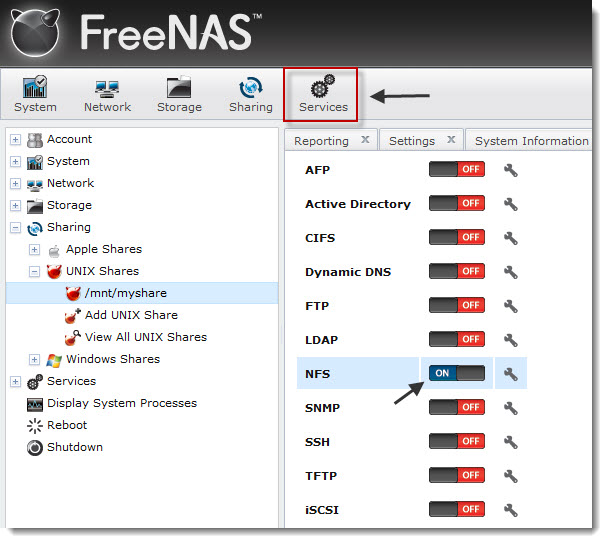Configure SNMP with its wrench icon
607x543 pixels.
click(511, 408)
